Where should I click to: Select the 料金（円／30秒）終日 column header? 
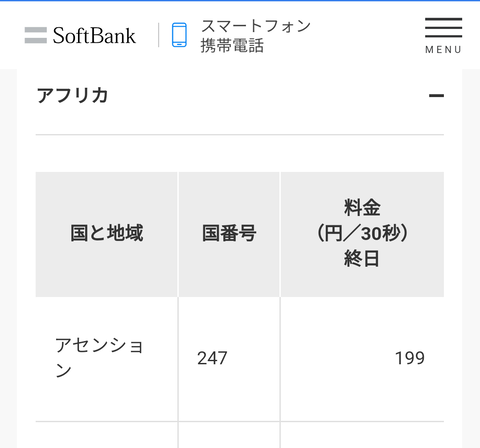[362, 234]
